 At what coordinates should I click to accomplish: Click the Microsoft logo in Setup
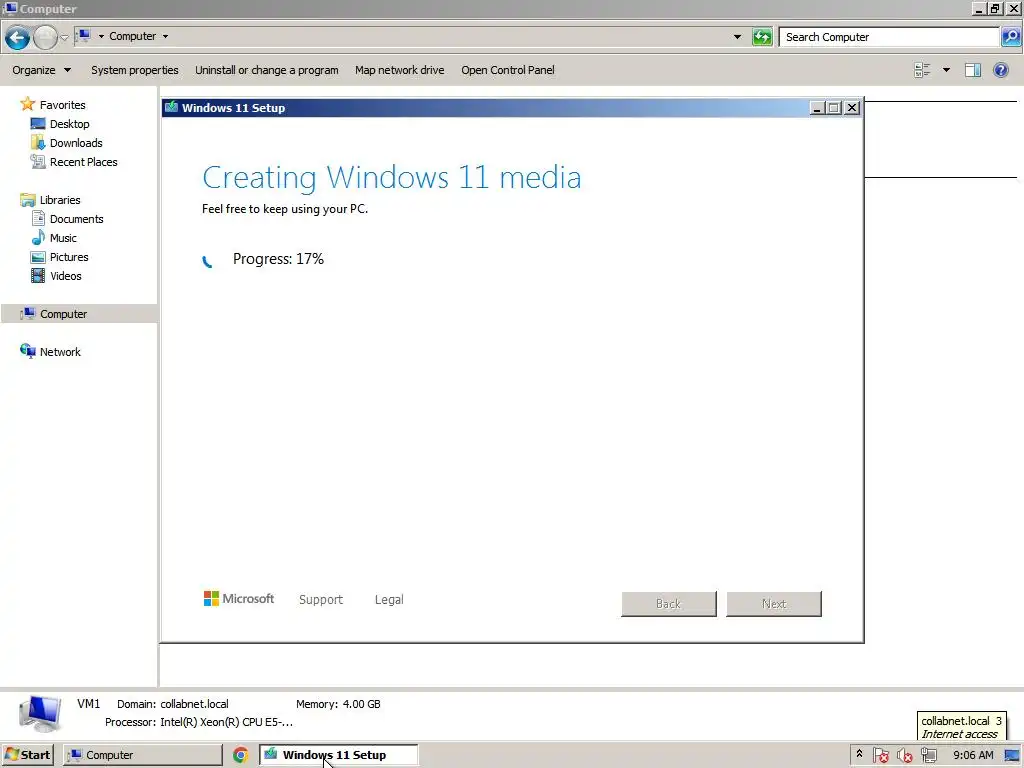pos(239,599)
